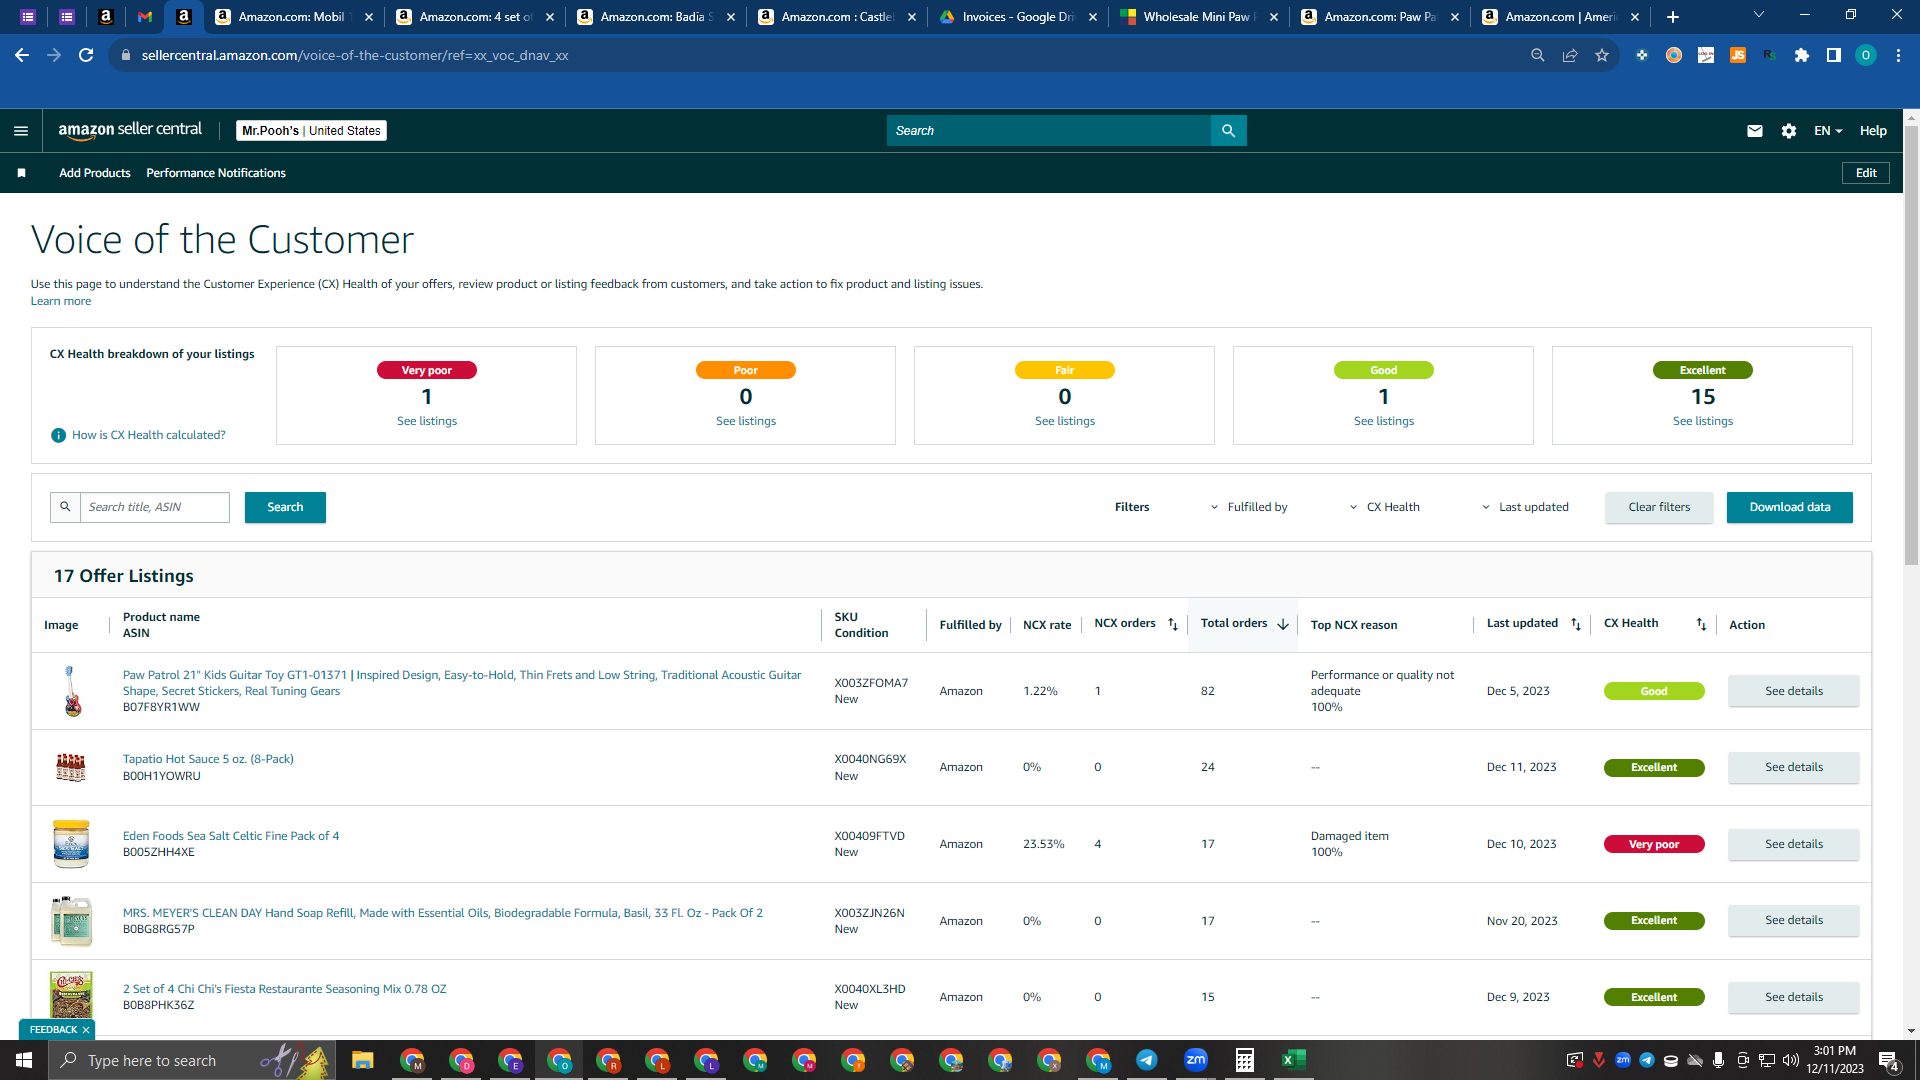Open Calculator from the taskbar

1245,1060
